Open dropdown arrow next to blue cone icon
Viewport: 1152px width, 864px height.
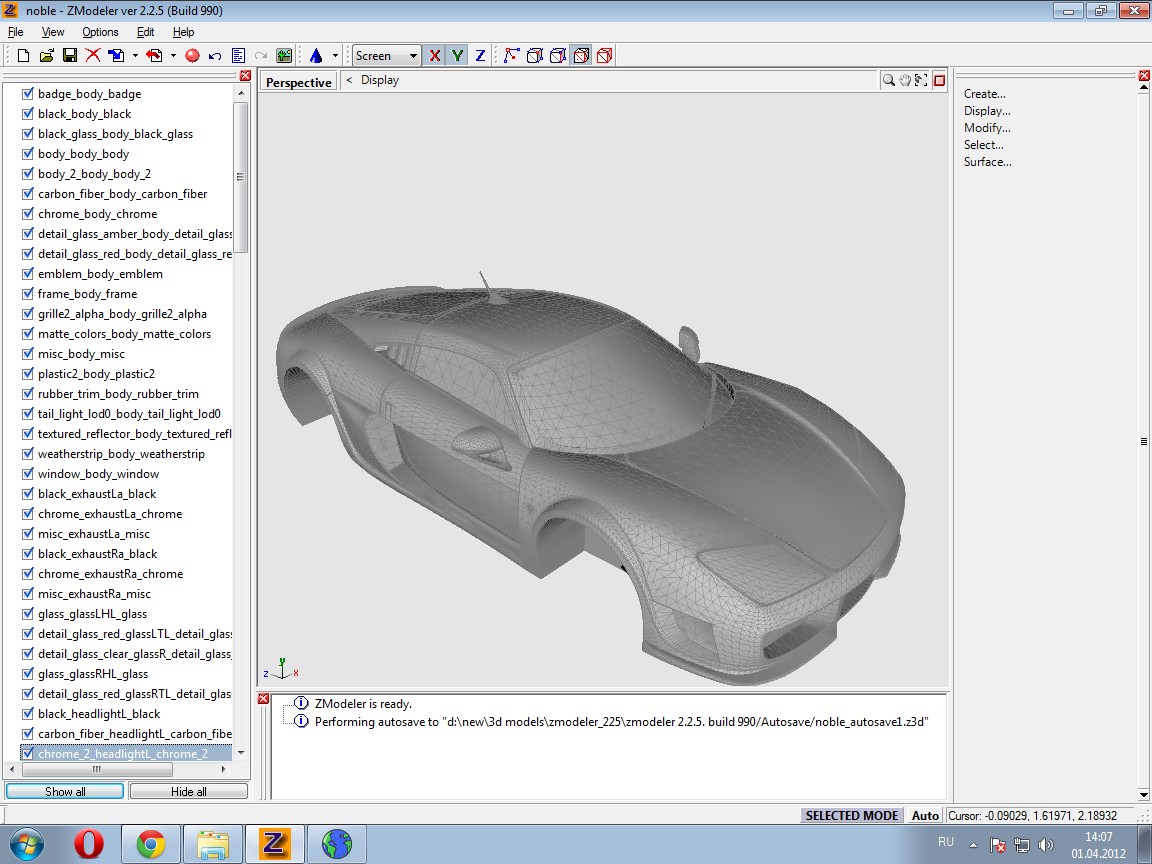point(335,56)
